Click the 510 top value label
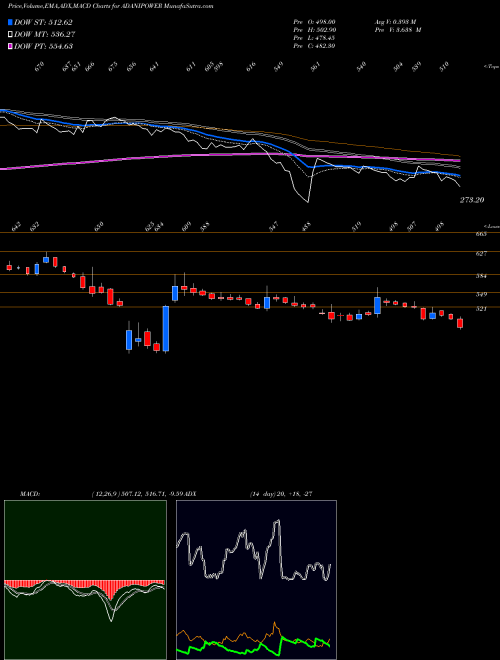This screenshot has height=660, width=500. [444, 67]
